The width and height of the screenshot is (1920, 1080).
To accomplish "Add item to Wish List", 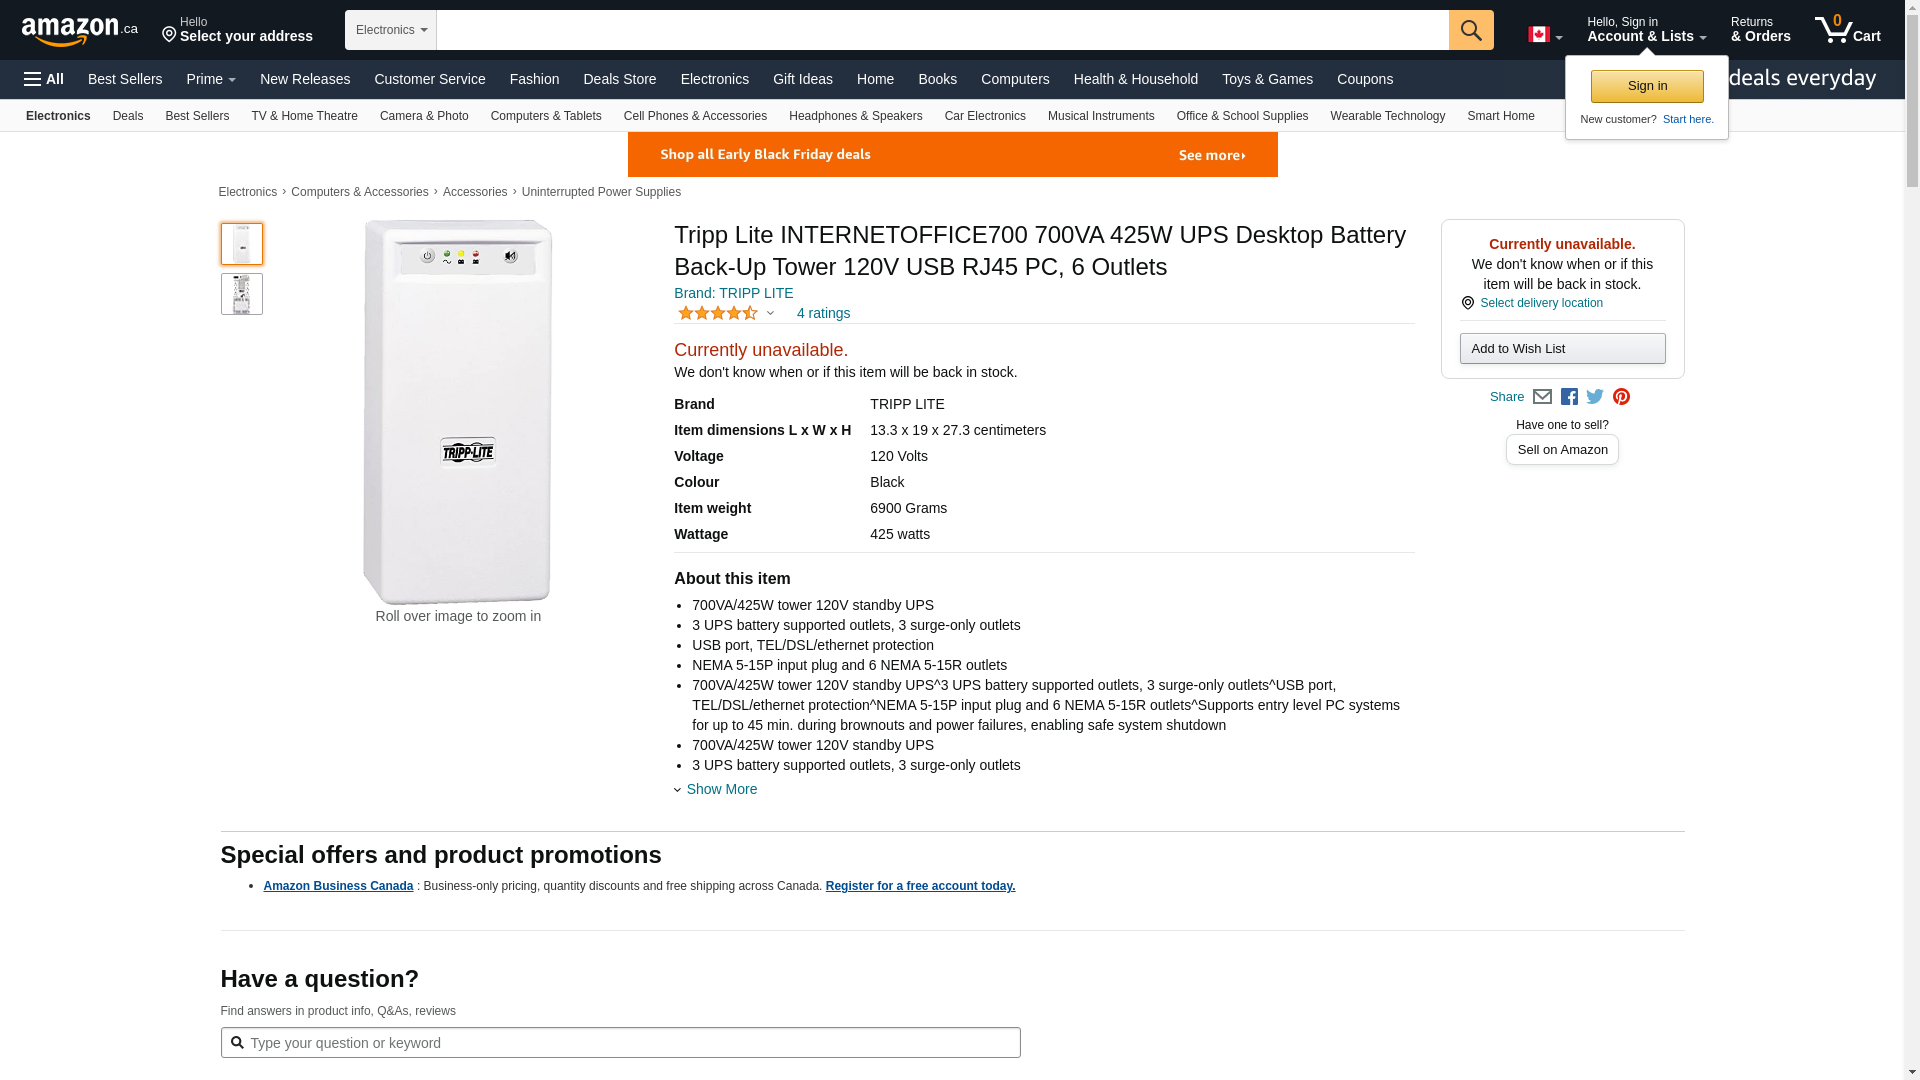I will pos(1562,348).
